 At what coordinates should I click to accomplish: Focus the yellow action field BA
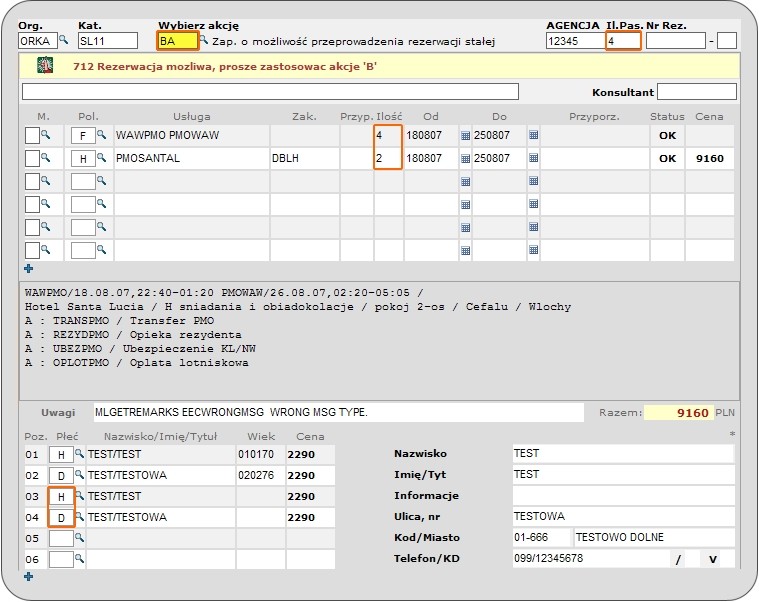tap(178, 41)
